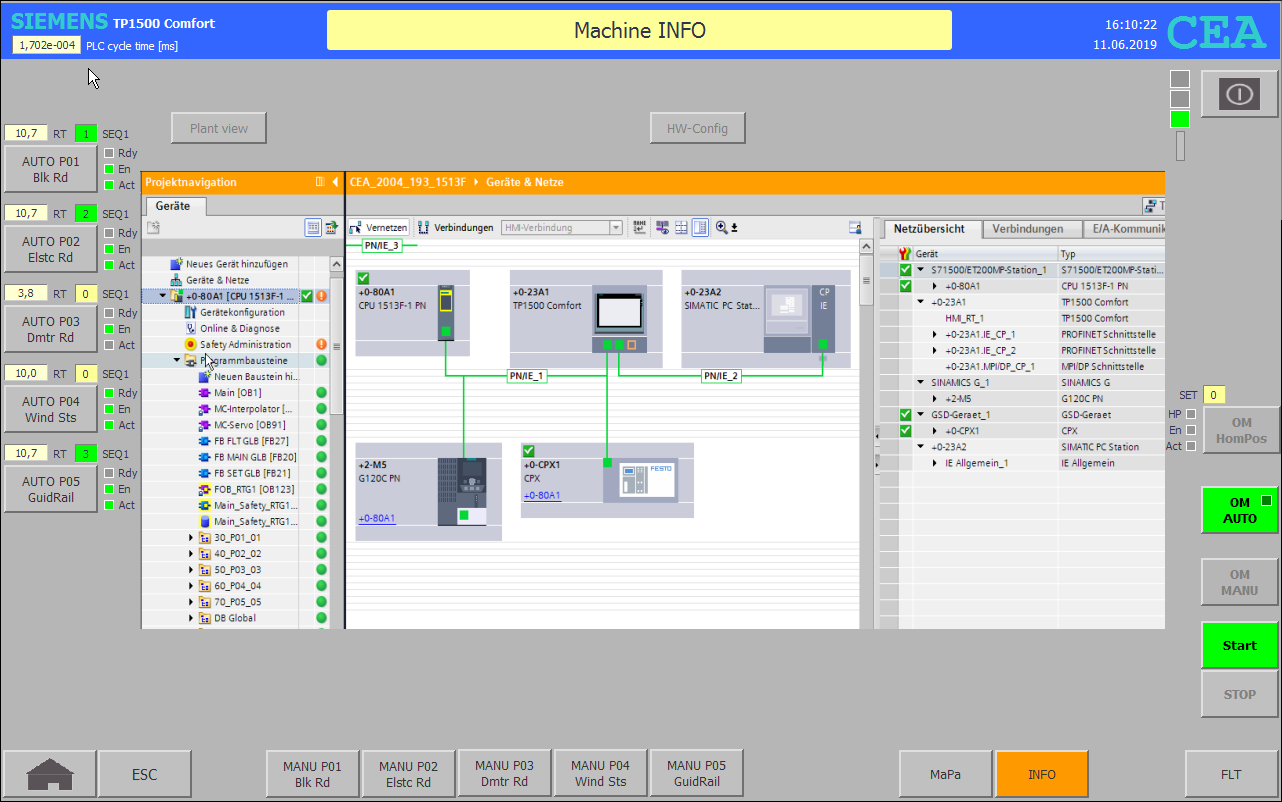Click +0-80A1 link under +2-M5 device

tap(377, 518)
